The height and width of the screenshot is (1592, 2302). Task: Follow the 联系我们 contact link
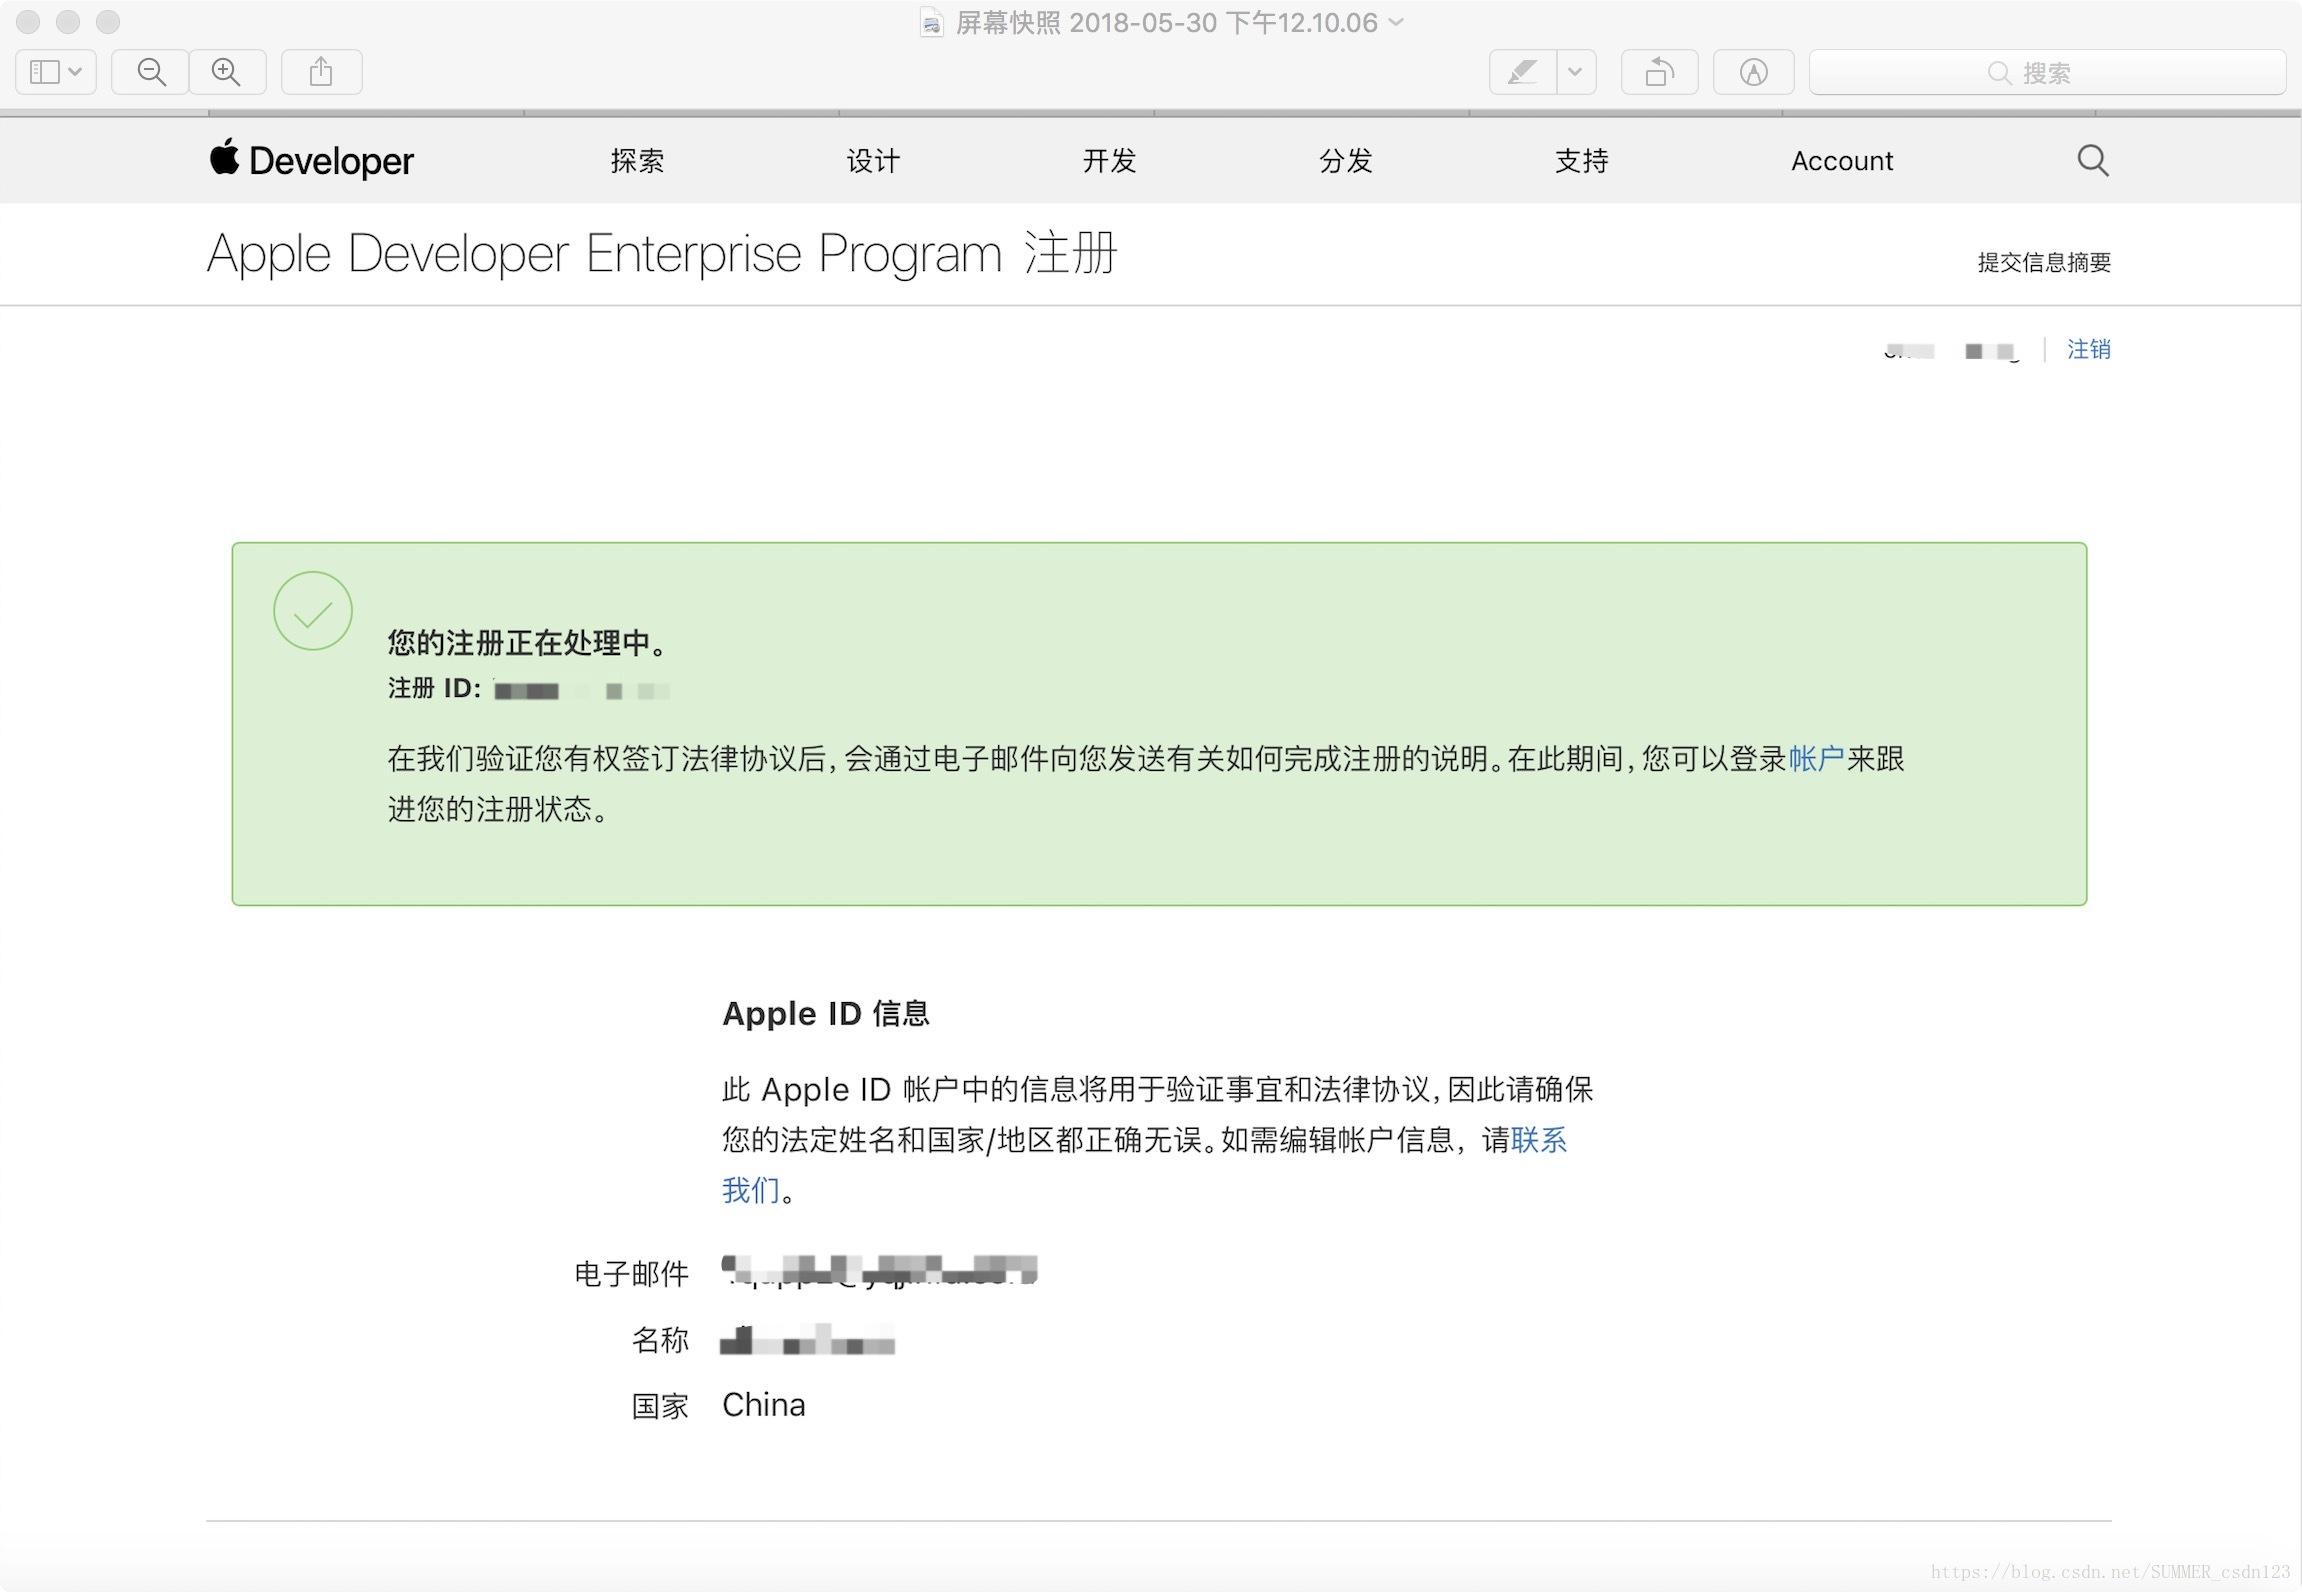[1538, 1140]
